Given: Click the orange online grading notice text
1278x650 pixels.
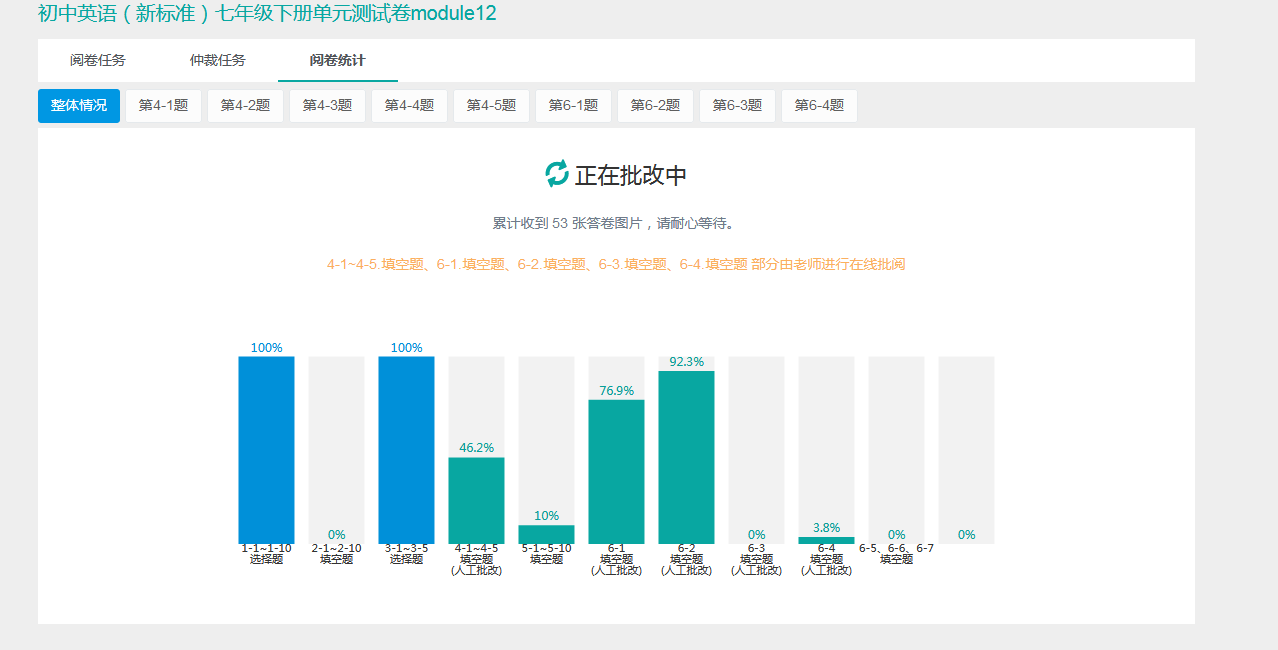Looking at the screenshot, I should 616,264.
